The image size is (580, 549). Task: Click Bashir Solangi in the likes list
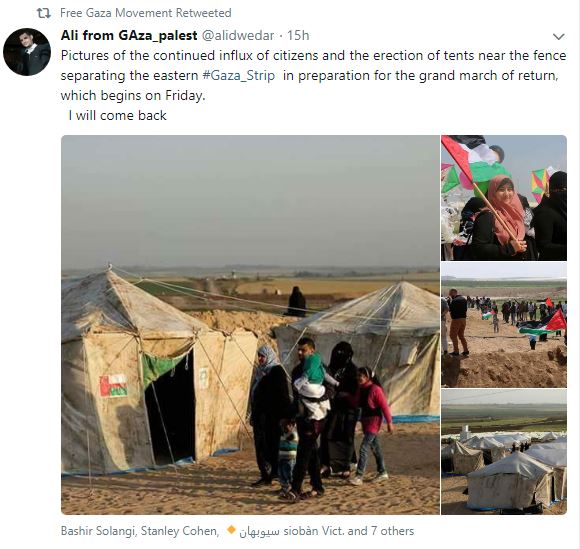(97, 531)
